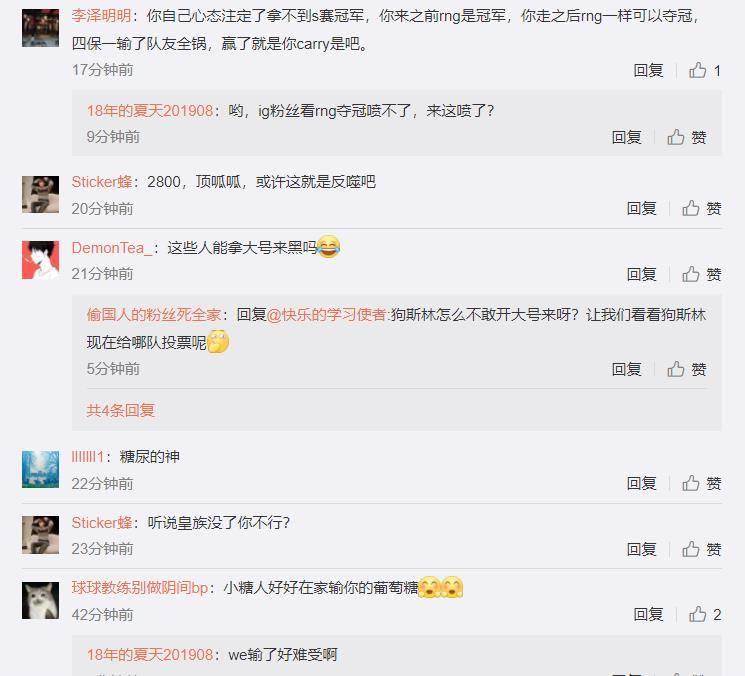Reply to 李泽明明's comment
This screenshot has height=676, width=745.
pyautogui.click(x=648, y=71)
